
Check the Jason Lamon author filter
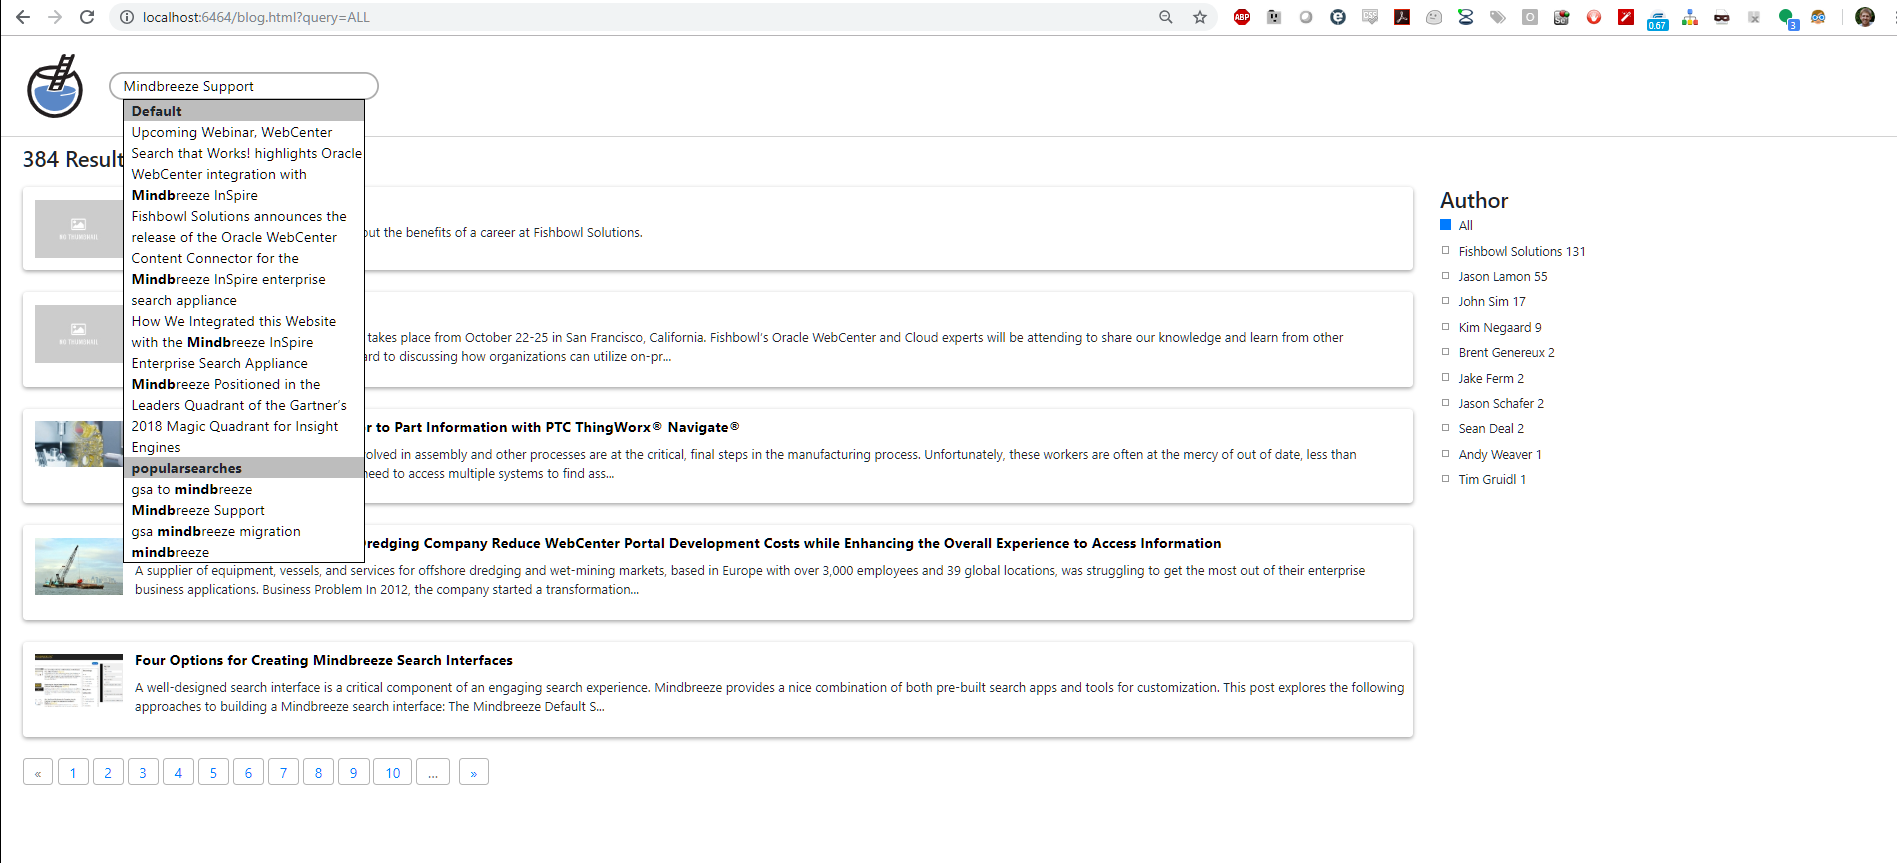pyautogui.click(x=1445, y=276)
